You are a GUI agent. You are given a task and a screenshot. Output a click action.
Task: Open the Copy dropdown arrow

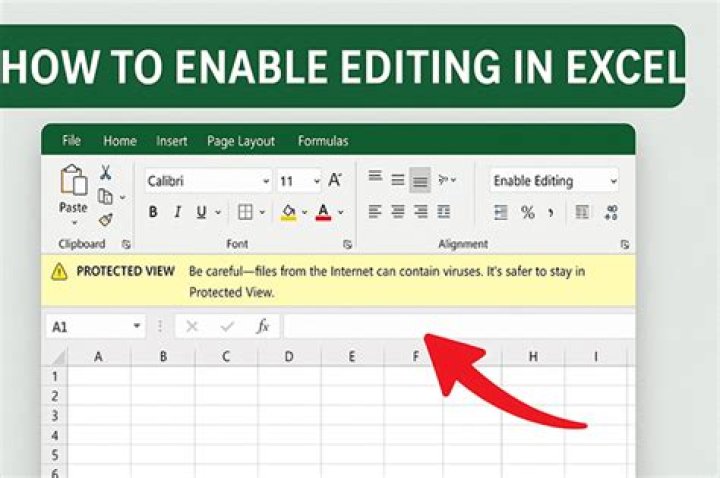[x=123, y=197]
